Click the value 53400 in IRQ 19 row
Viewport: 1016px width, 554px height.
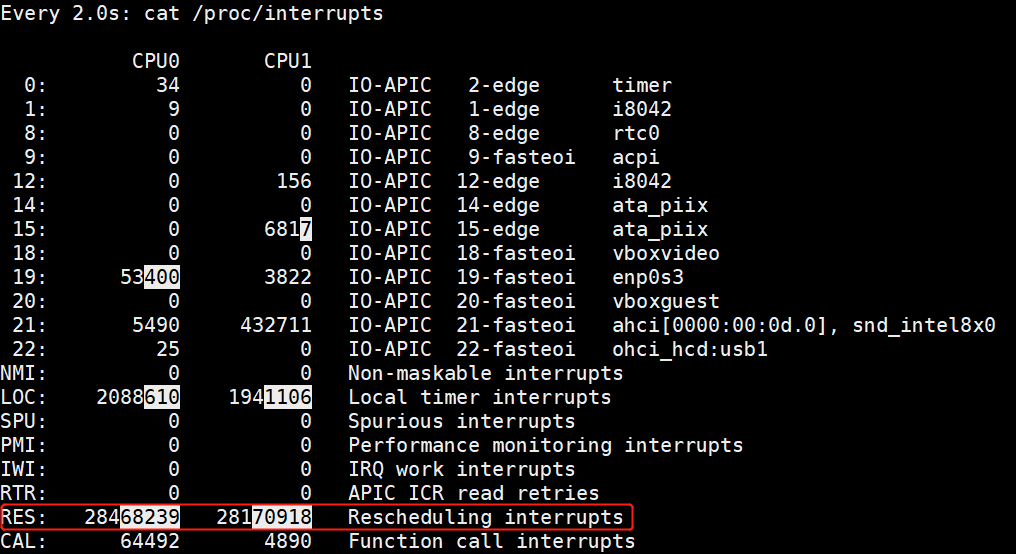click(x=150, y=277)
